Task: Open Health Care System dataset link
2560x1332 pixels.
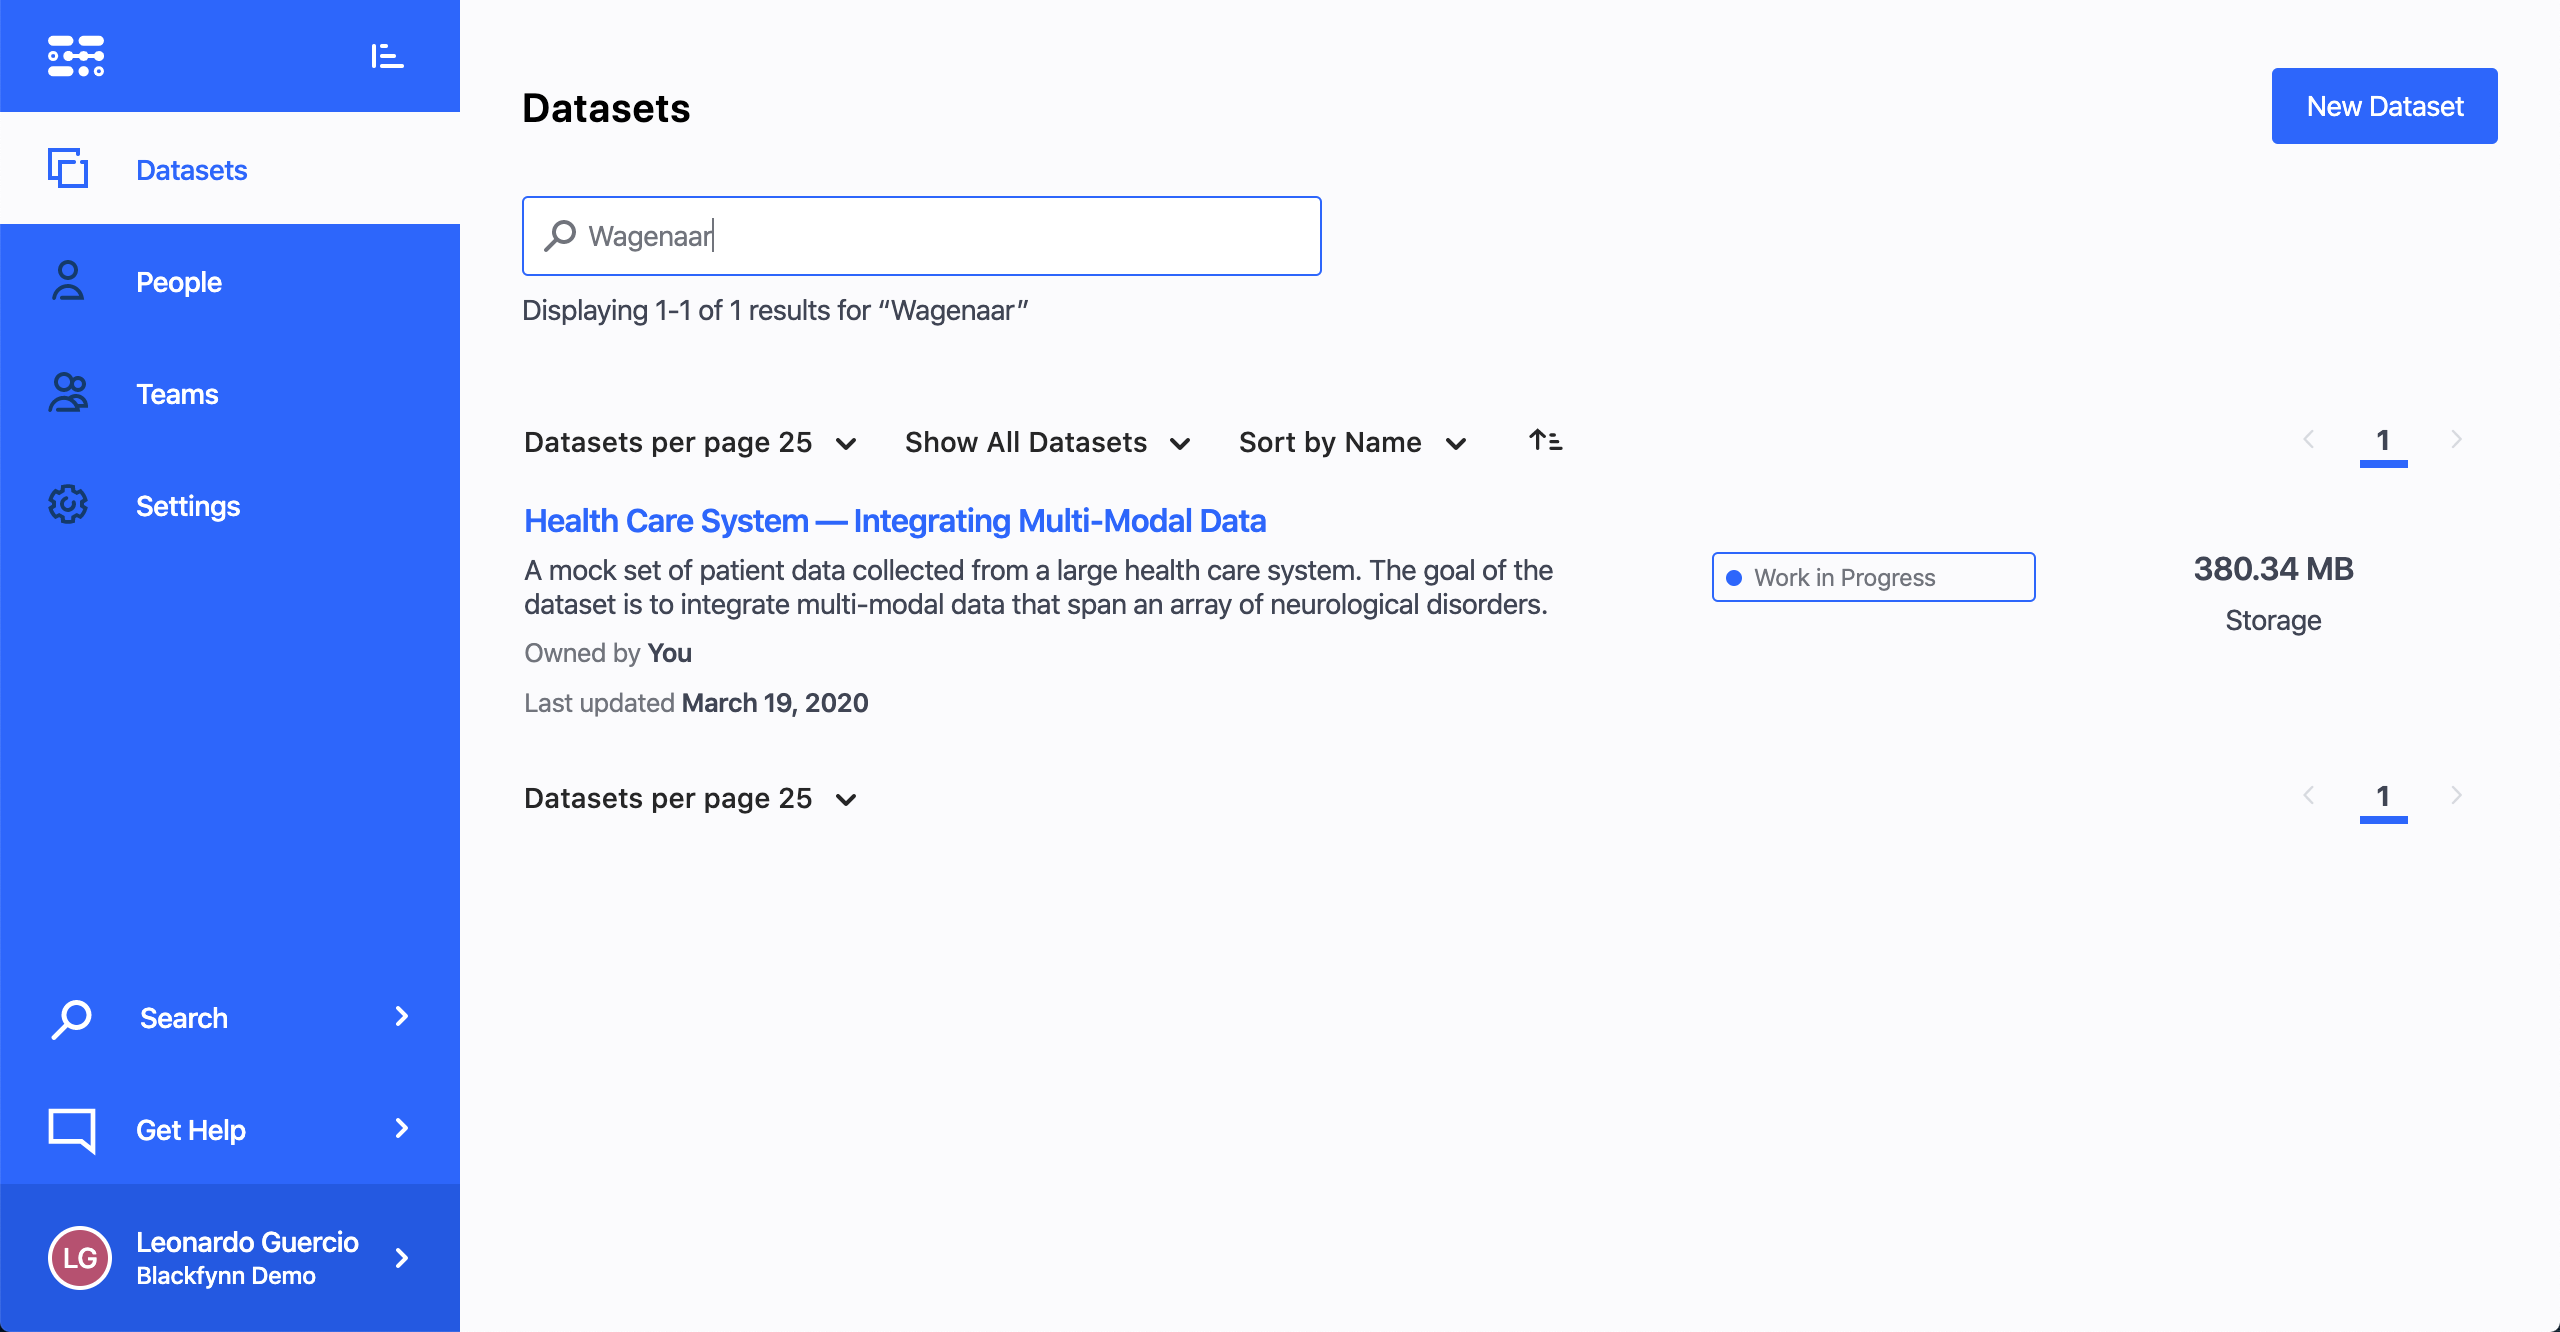Action: [x=894, y=521]
